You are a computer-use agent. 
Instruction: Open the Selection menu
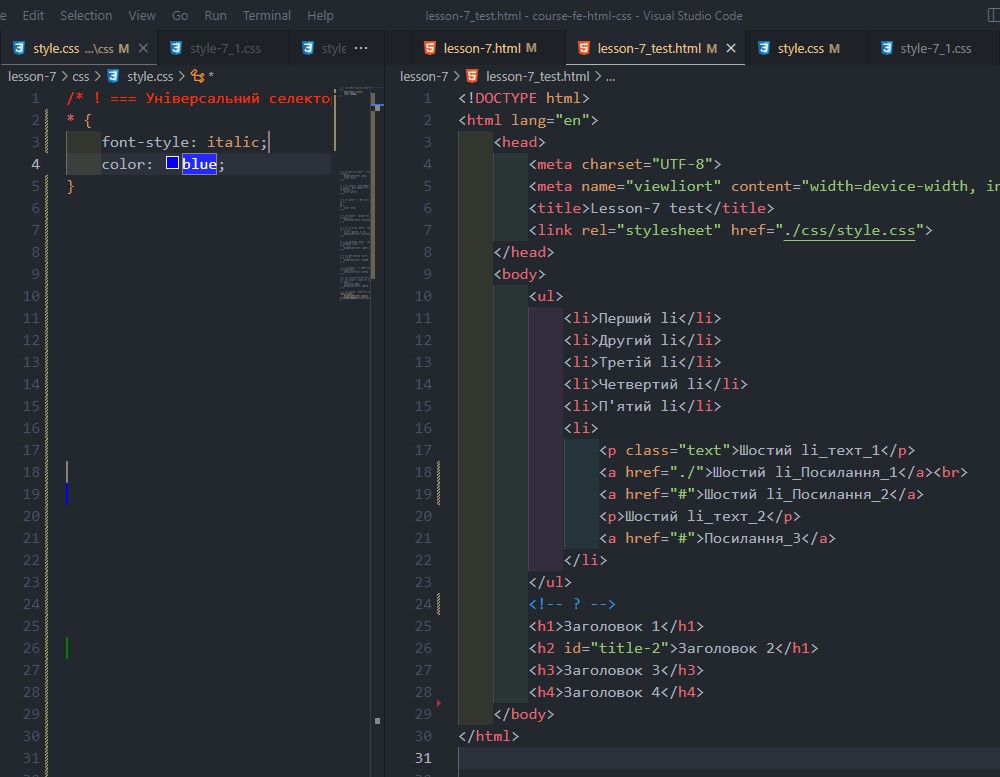tap(85, 15)
